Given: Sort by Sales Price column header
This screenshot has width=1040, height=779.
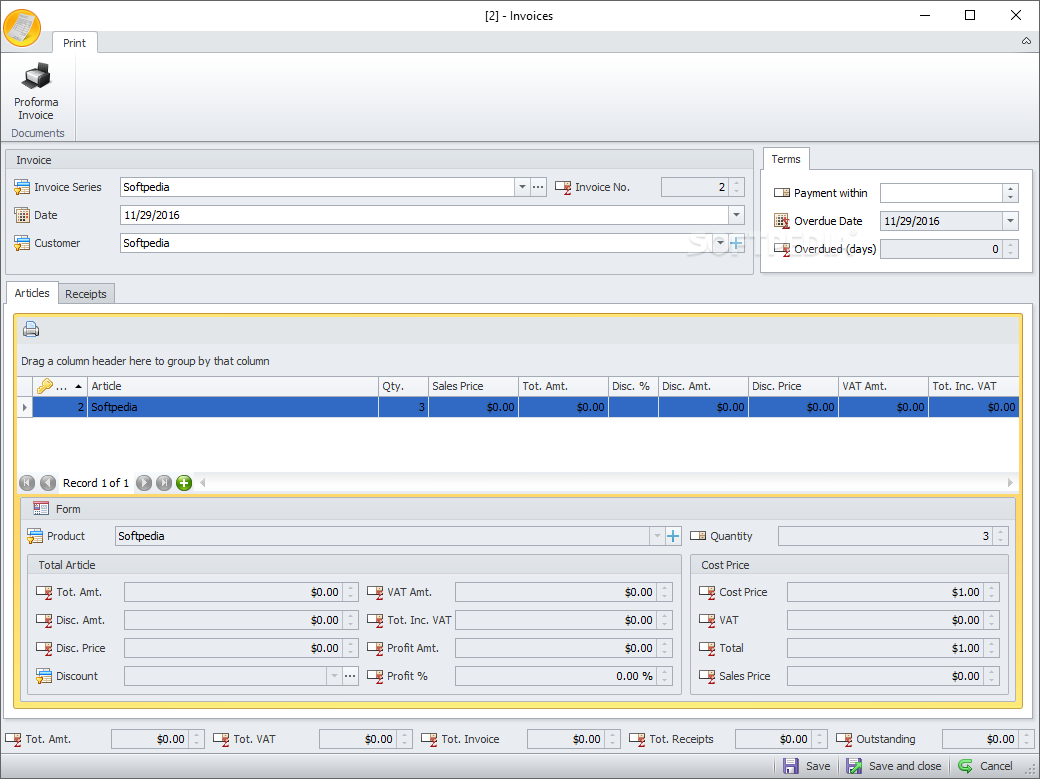Looking at the screenshot, I should (x=473, y=386).
